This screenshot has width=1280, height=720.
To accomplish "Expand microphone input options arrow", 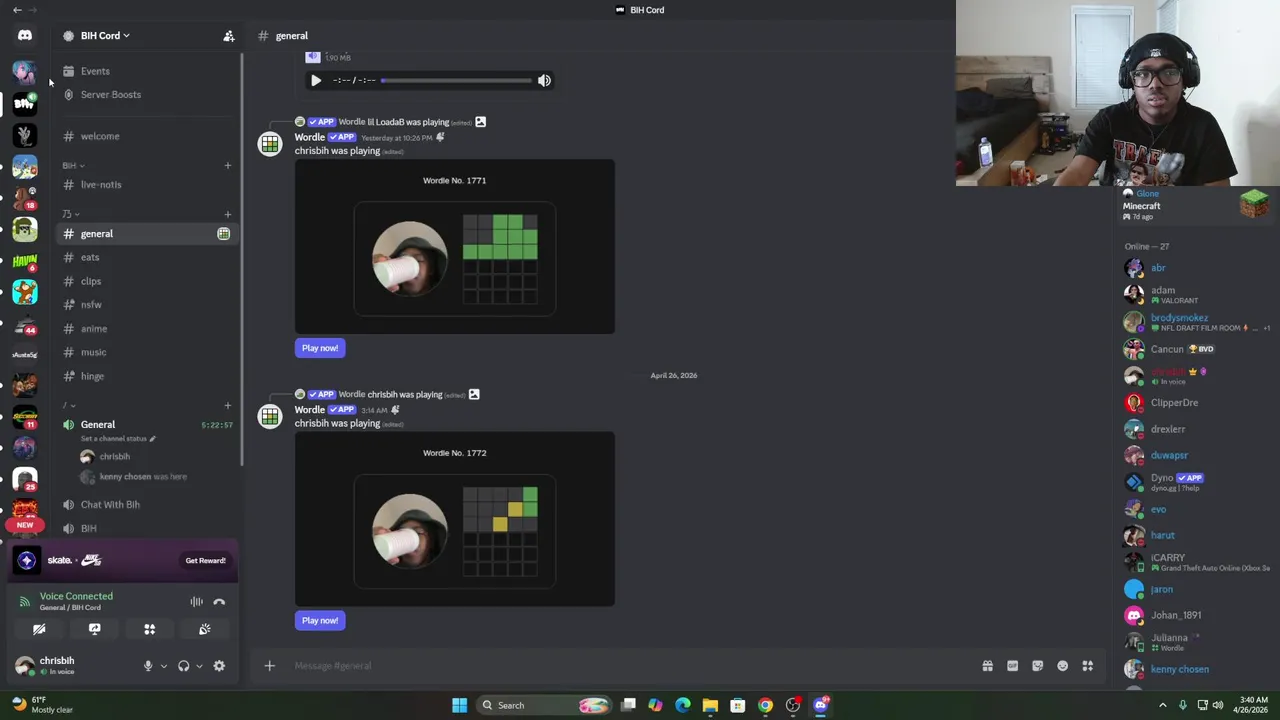I will tap(164, 666).
